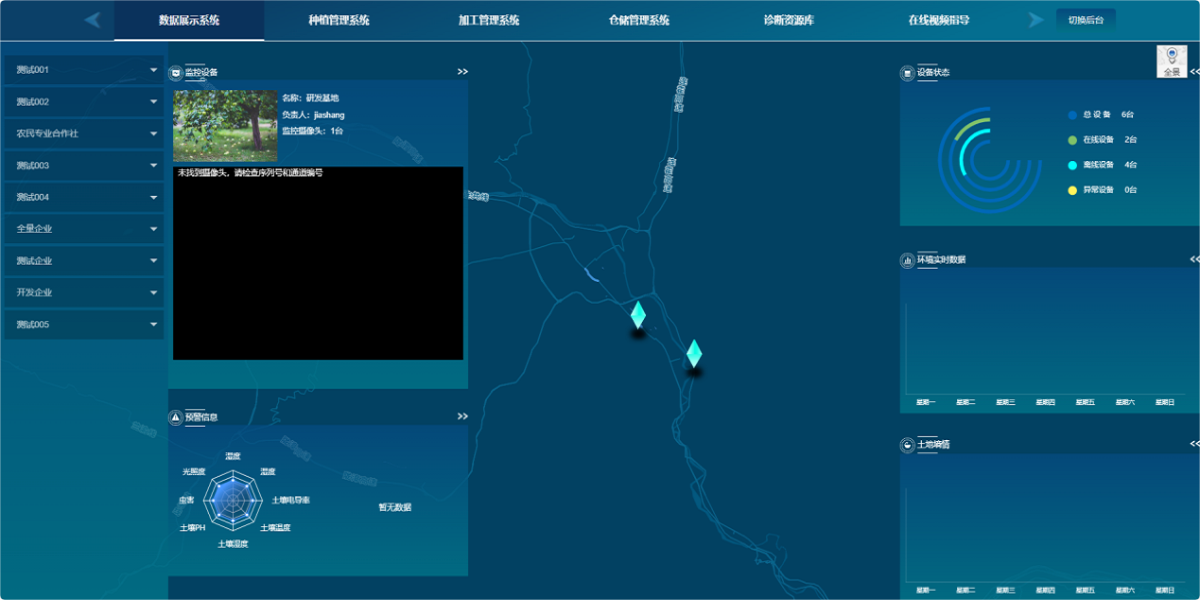The image size is (1200, 600).
Task: Click the left navigation arrow in top bar
Action: tap(93, 20)
